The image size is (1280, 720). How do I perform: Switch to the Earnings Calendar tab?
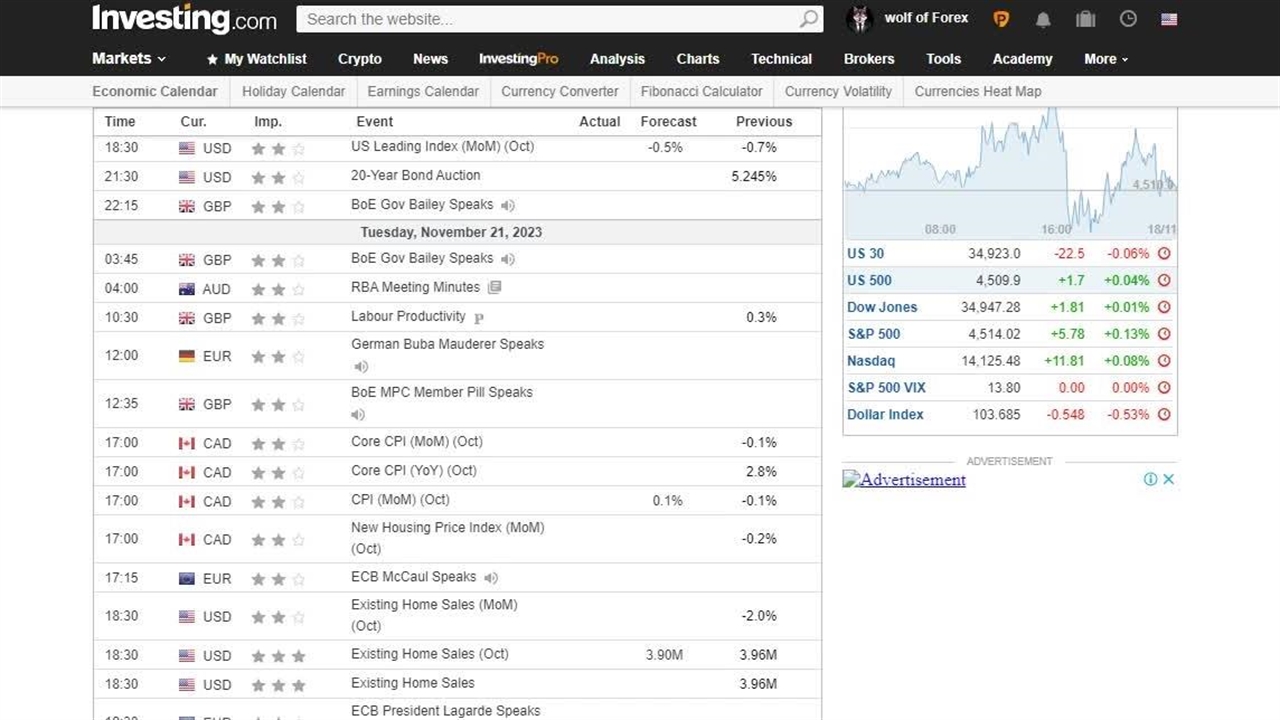pyautogui.click(x=423, y=91)
